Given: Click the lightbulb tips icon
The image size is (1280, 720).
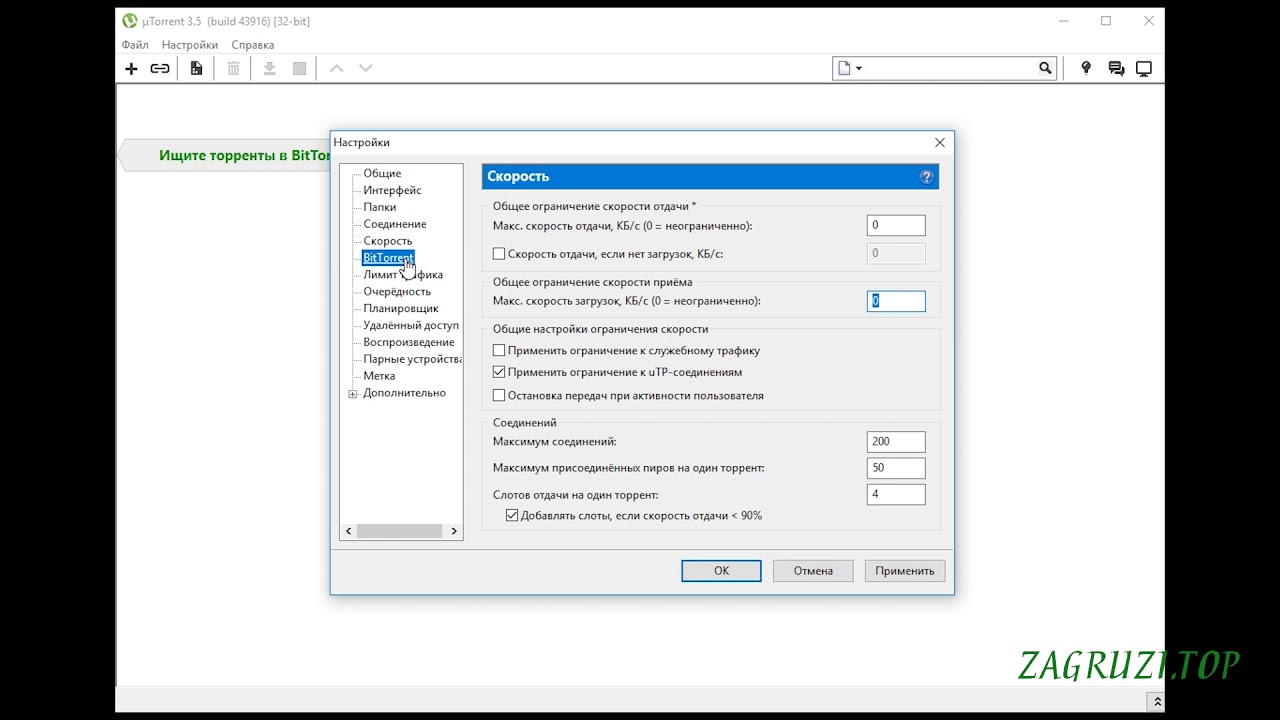Looking at the screenshot, I should 1086,68.
